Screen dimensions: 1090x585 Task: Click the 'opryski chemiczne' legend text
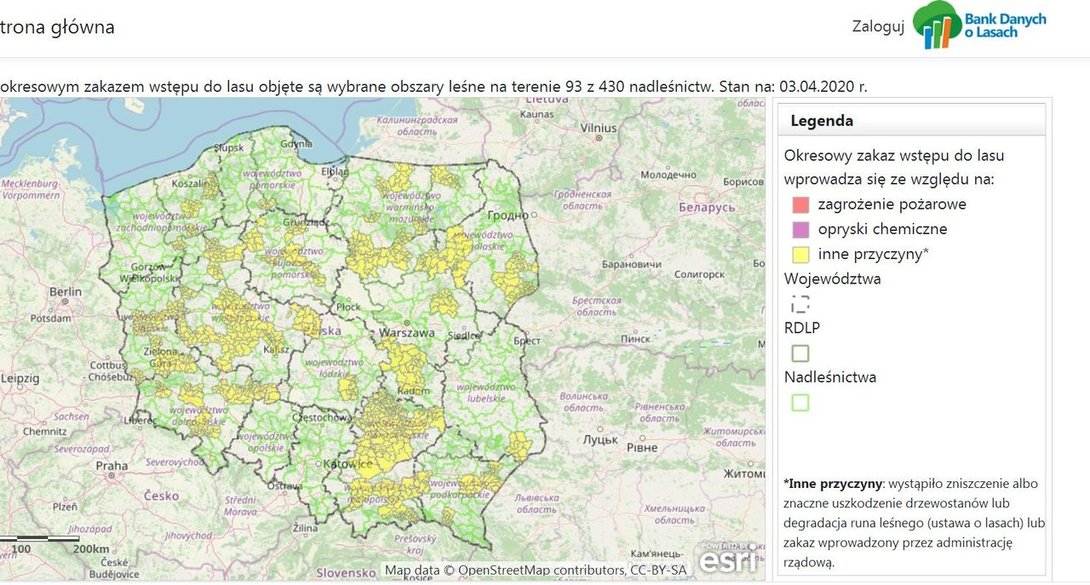tap(882, 229)
